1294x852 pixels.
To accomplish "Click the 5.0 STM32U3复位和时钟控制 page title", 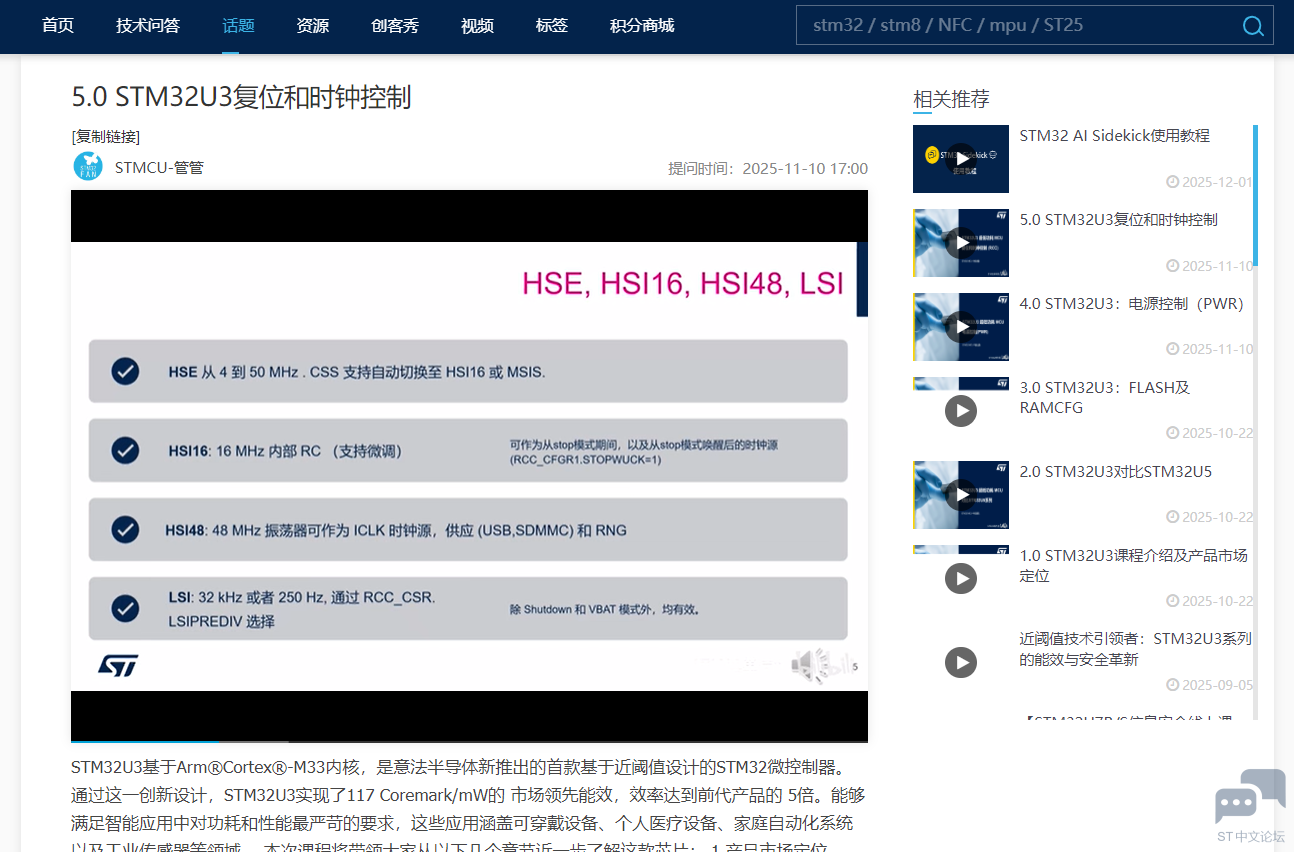I will click(241, 97).
